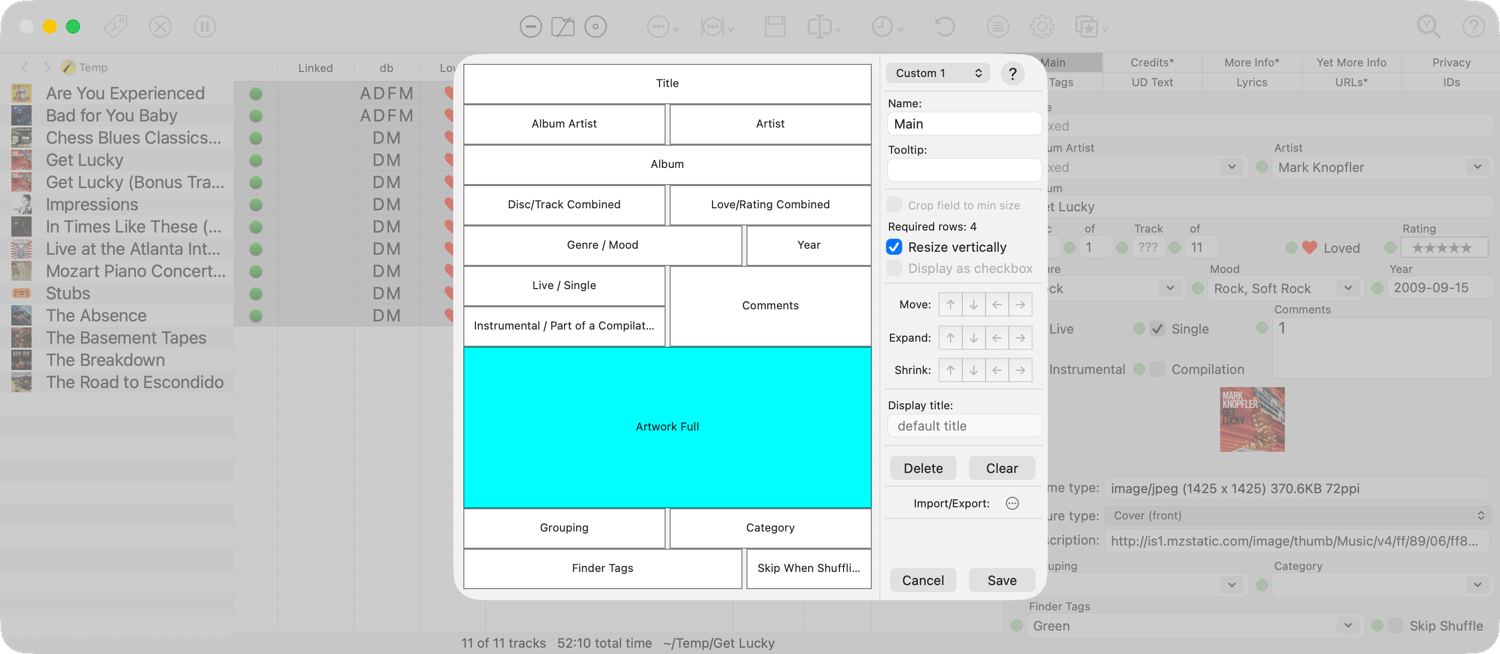
Task: Click the circled X toolbar icon
Action: pyautogui.click(x=160, y=27)
